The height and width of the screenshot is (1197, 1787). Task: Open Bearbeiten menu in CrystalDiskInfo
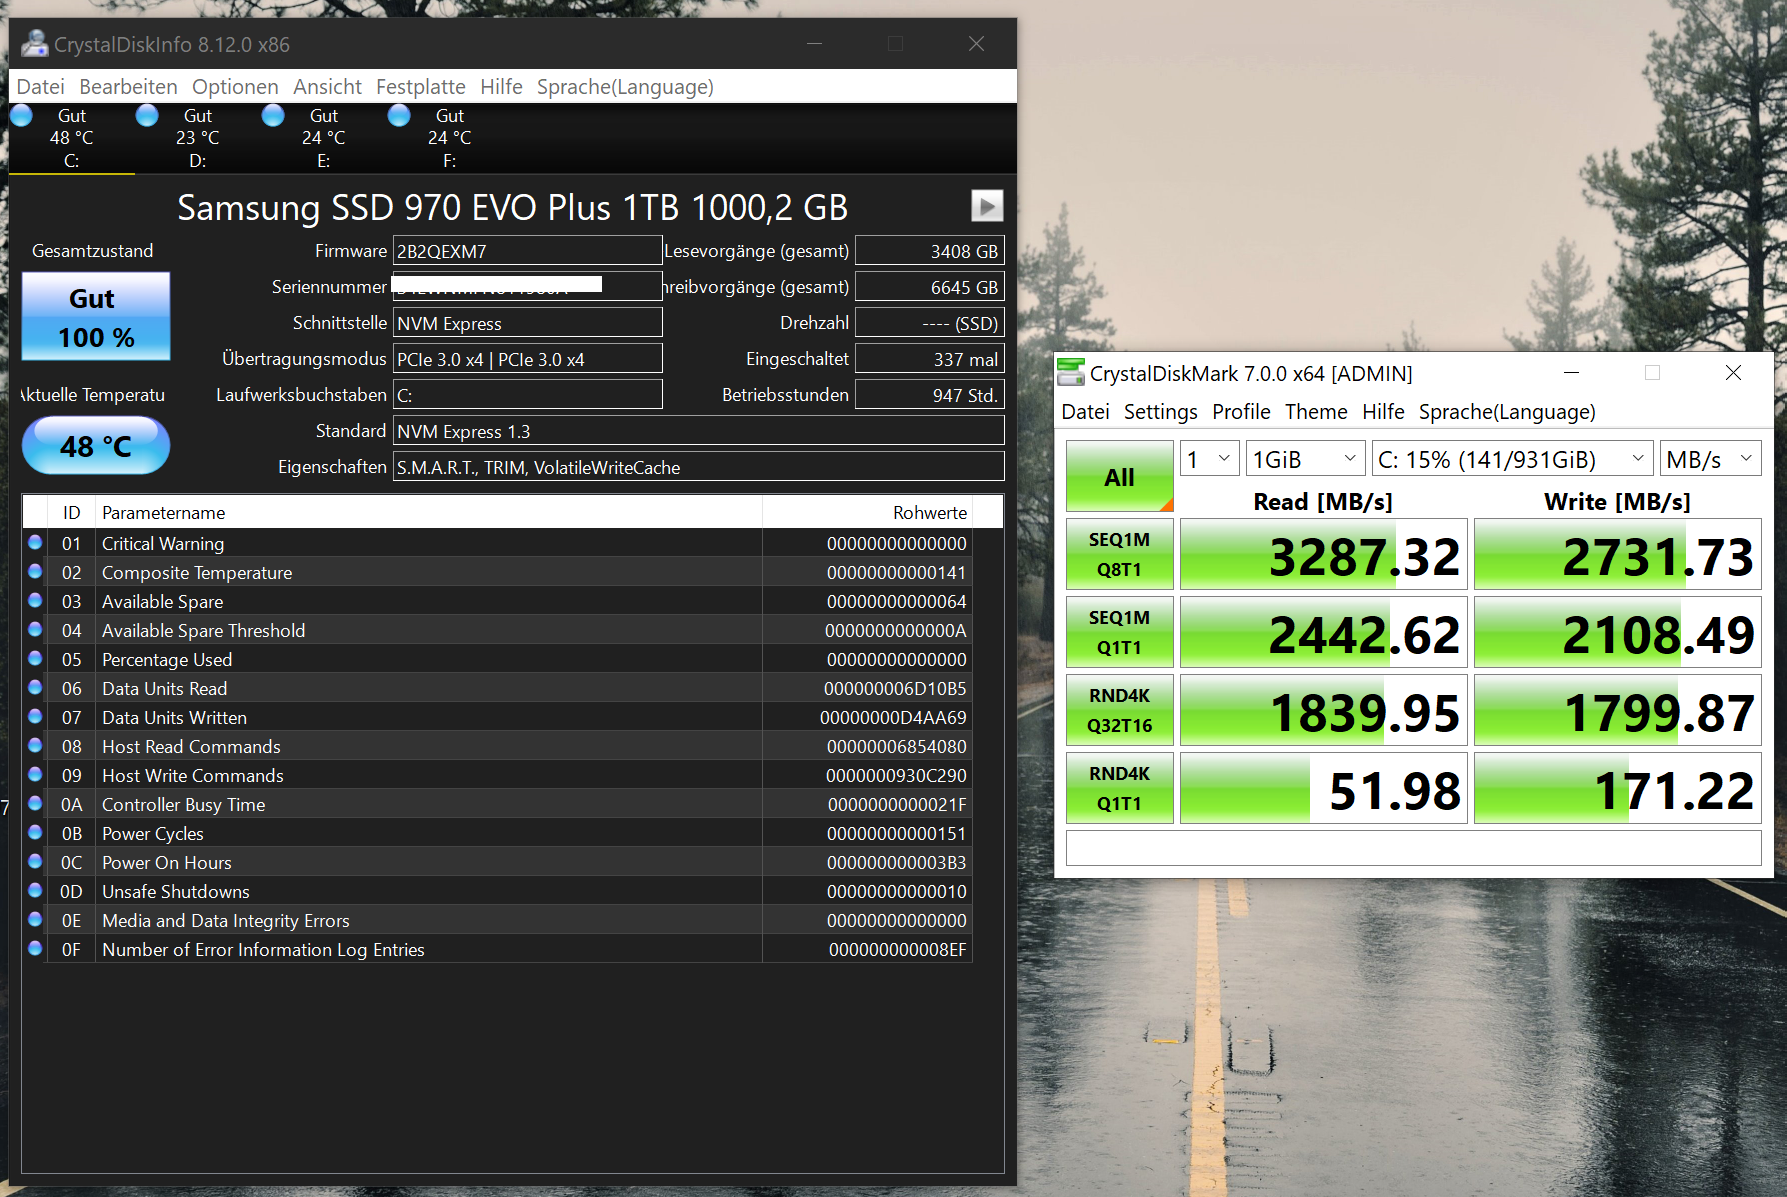click(128, 87)
